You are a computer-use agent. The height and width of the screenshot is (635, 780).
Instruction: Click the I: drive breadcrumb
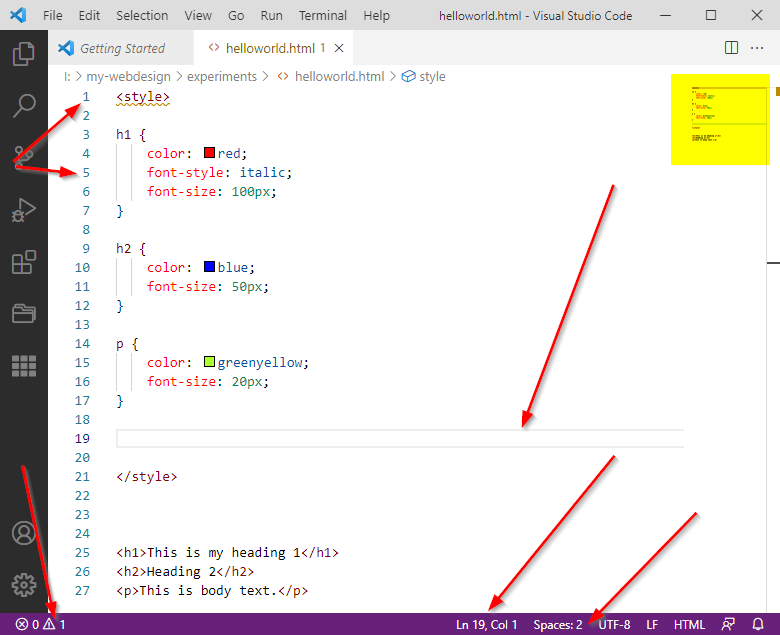[x=67, y=77]
